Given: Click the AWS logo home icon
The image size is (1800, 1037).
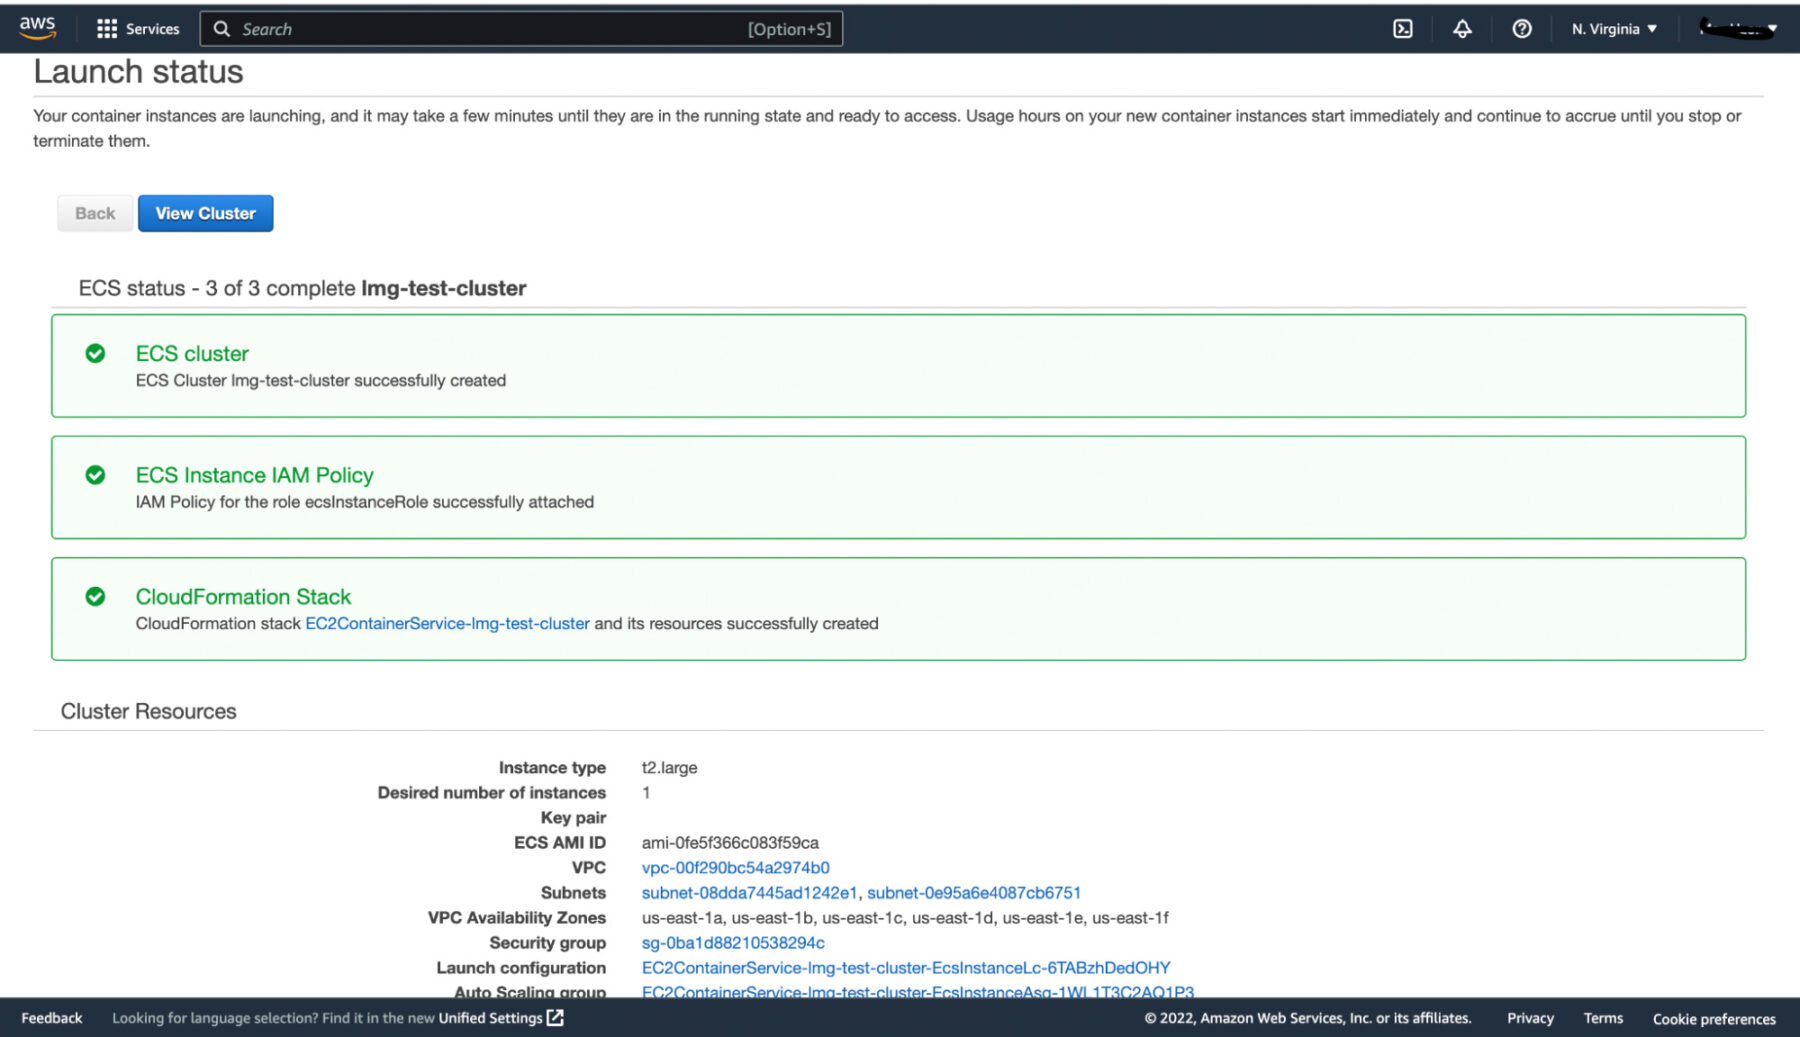Looking at the screenshot, I should [x=37, y=28].
